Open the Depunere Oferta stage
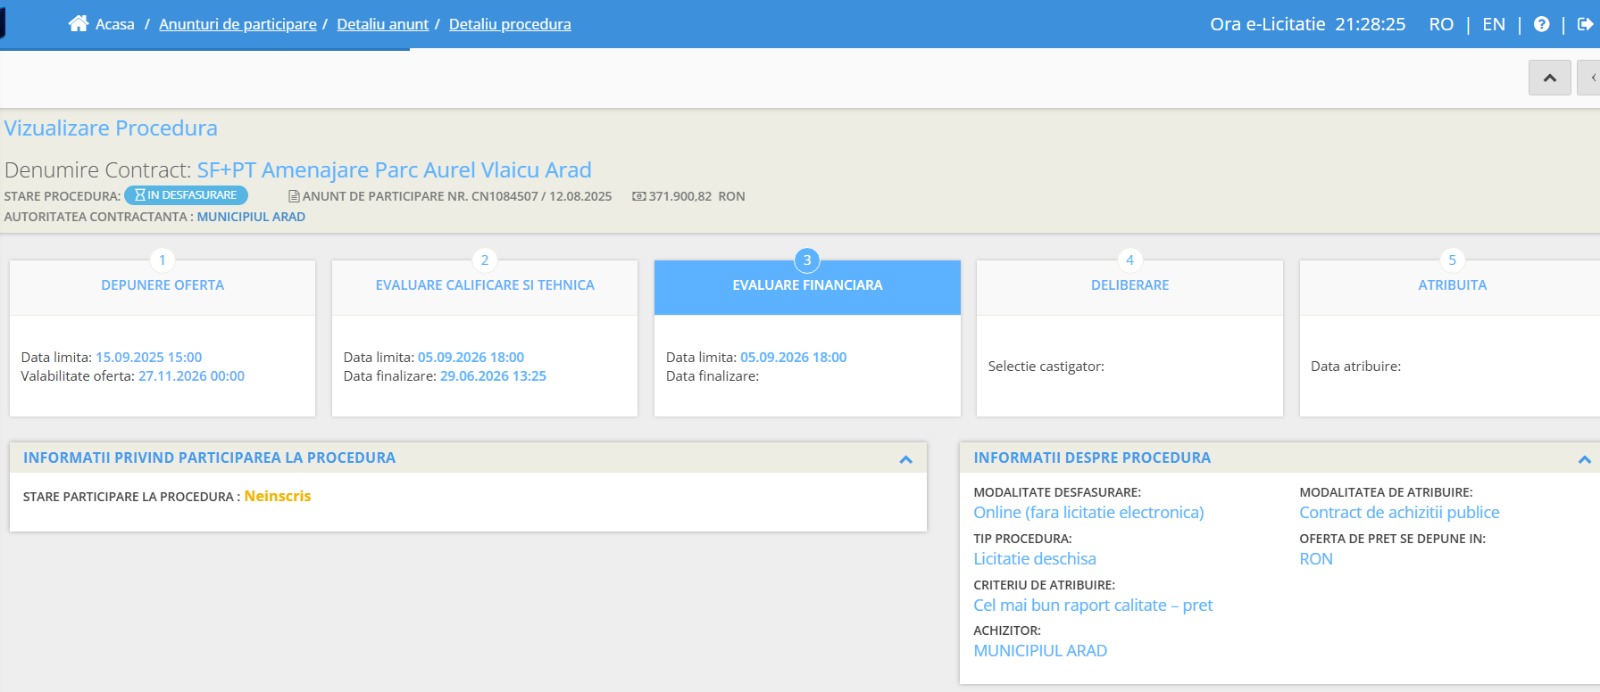The width and height of the screenshot is (1600, 692). point(162,286)
